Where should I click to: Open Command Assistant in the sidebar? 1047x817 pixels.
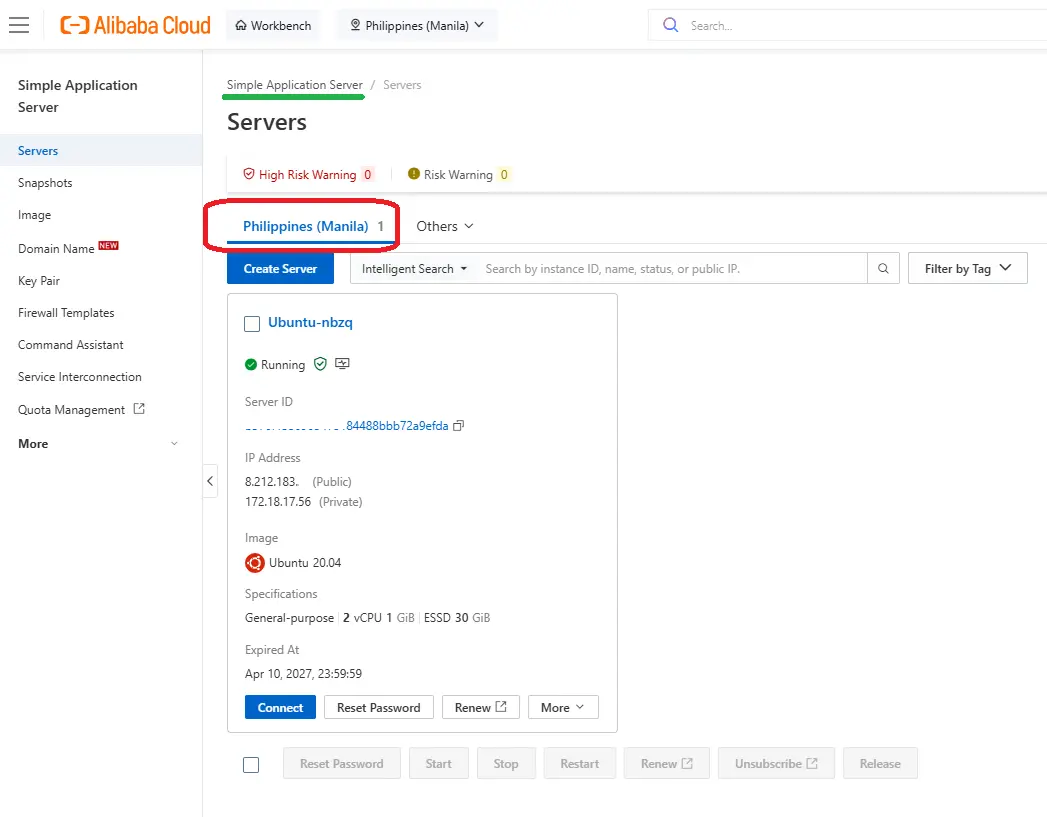pyautogui.click(x=70, y=344)
